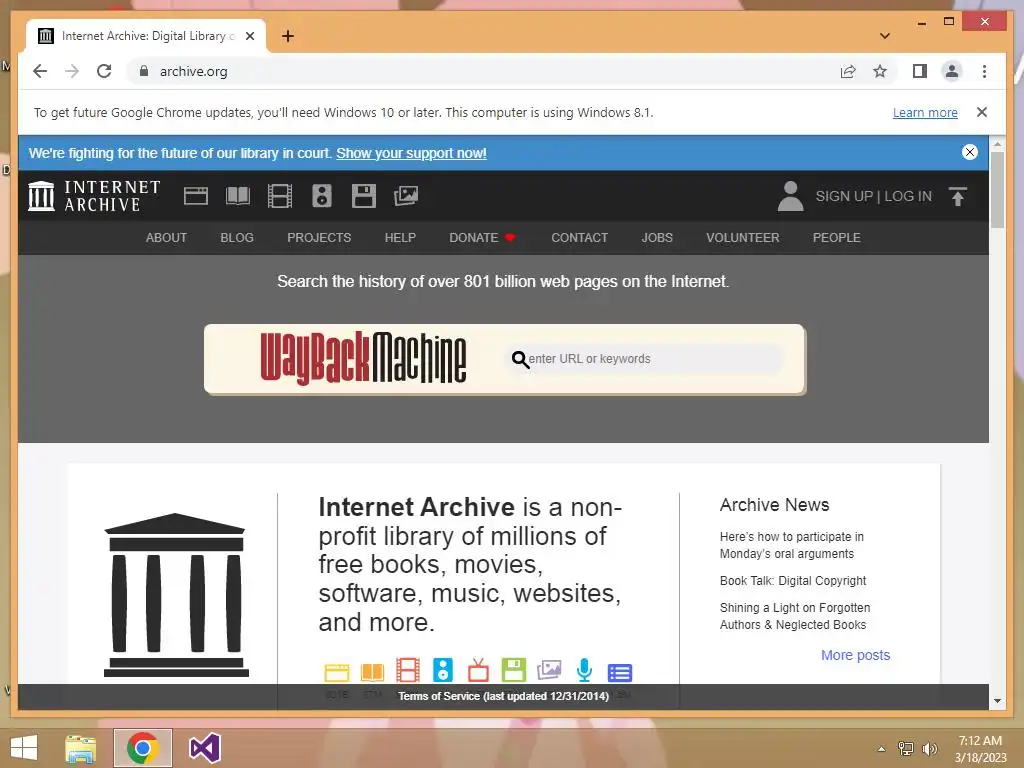Click the network tray icon
The height and width of the screenshot is (768, 1024).
coord(906,749)
